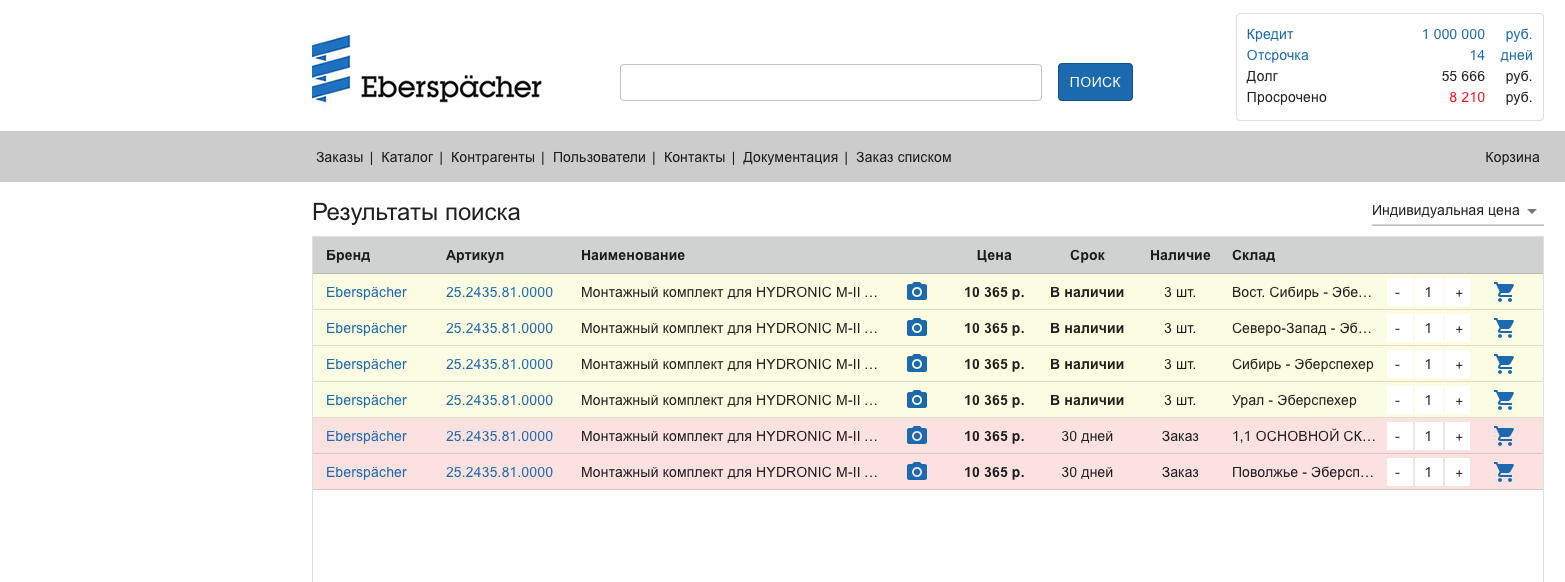Add 1,1 ОСНОВНОЙ СК item to cart
This screenshot has width=1565, height=582.
1504,436
